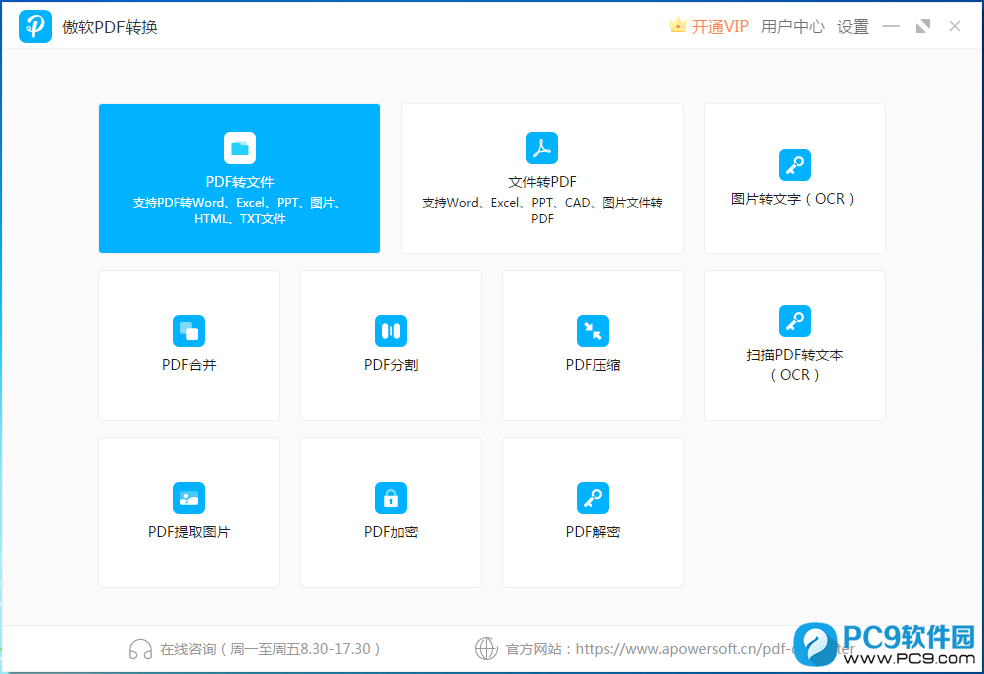Viewport: 984px width, 674px height.
Task: Click the VIP crown icon
Action: pyautogui.click(x=678, y=25)
